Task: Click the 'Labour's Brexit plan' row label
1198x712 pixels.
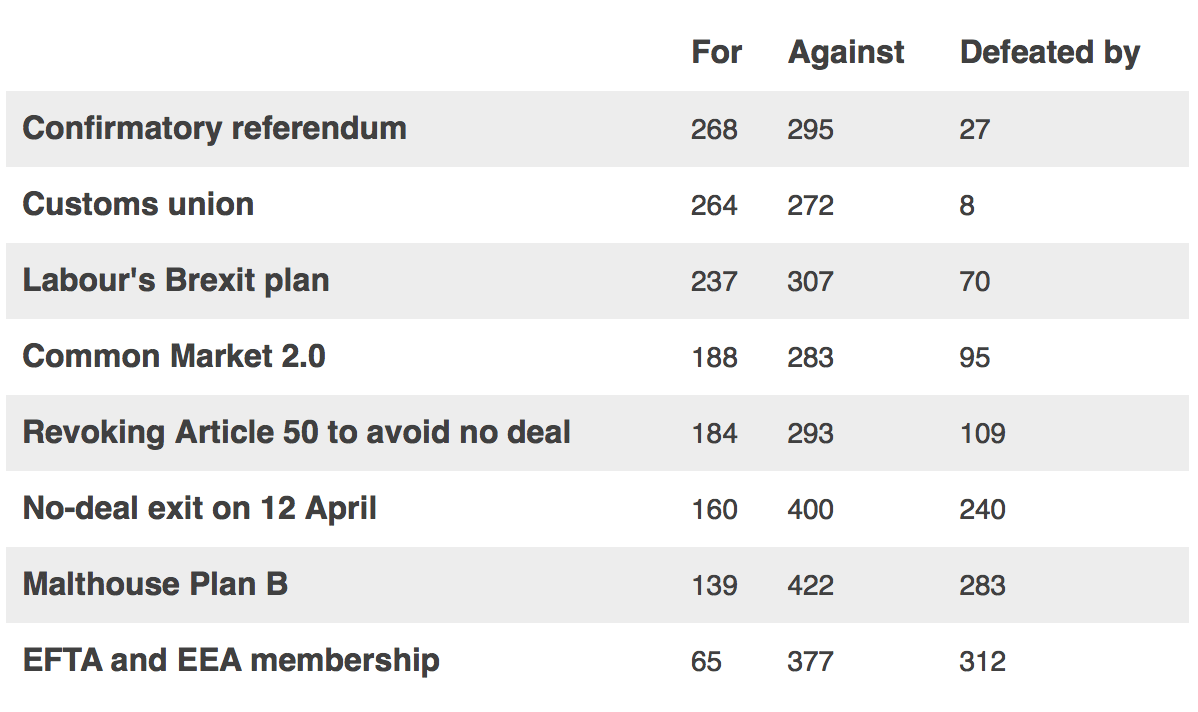Action: coord(176,280)
